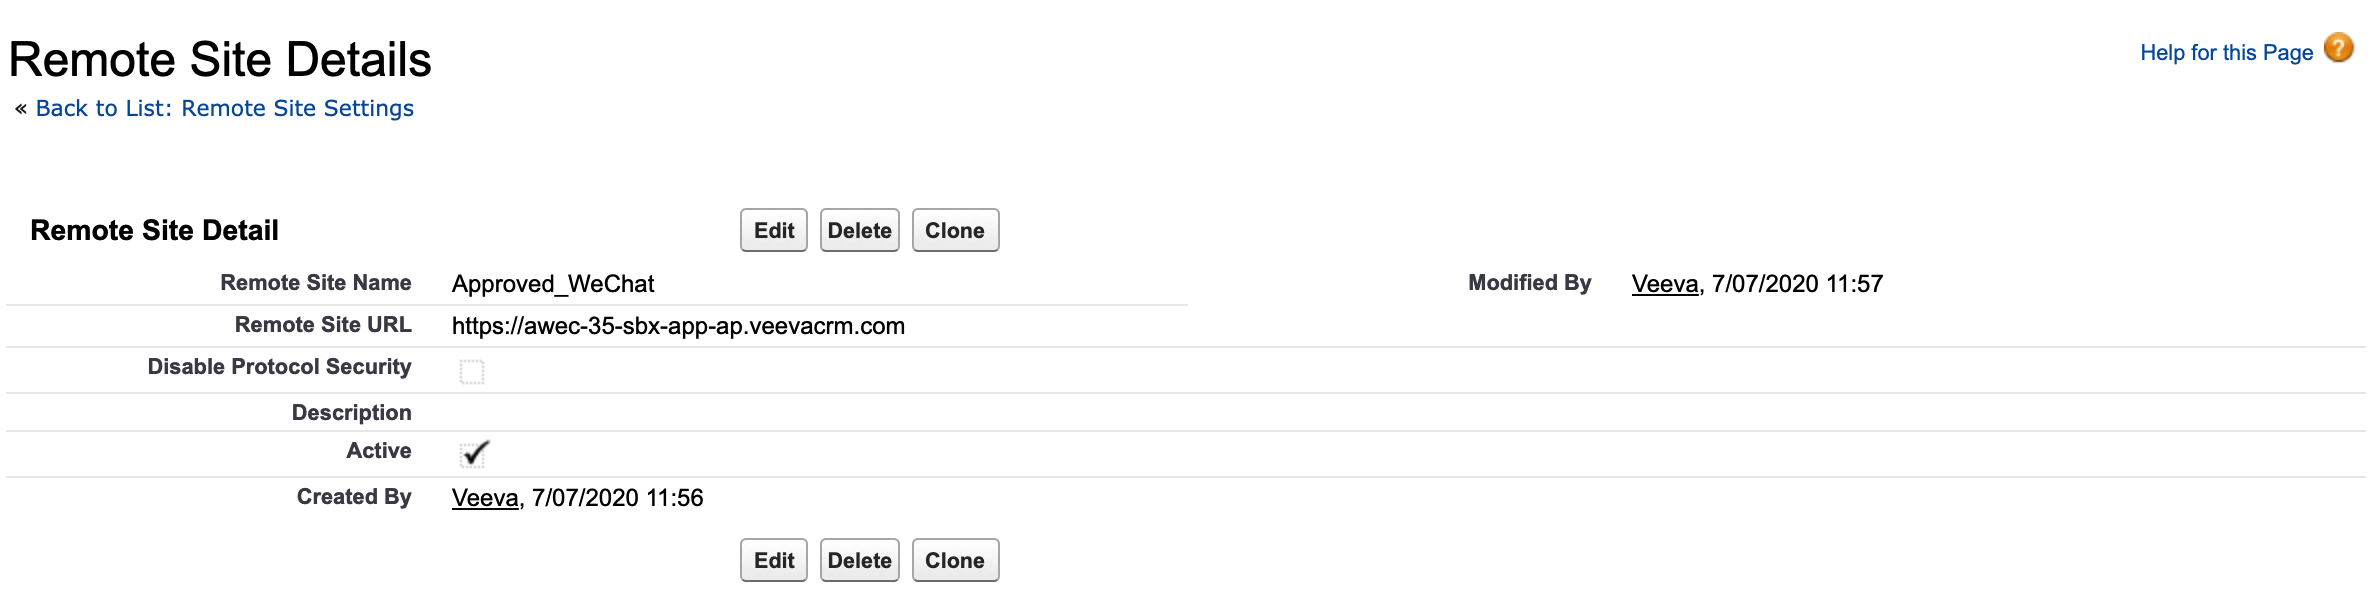Click the veevacrm.com Remote Site URL value

tap(678, 326)
